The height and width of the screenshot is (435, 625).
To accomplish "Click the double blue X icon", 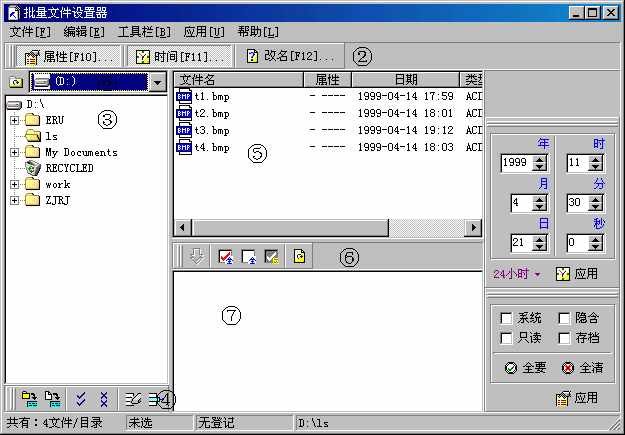I will 103,398.
